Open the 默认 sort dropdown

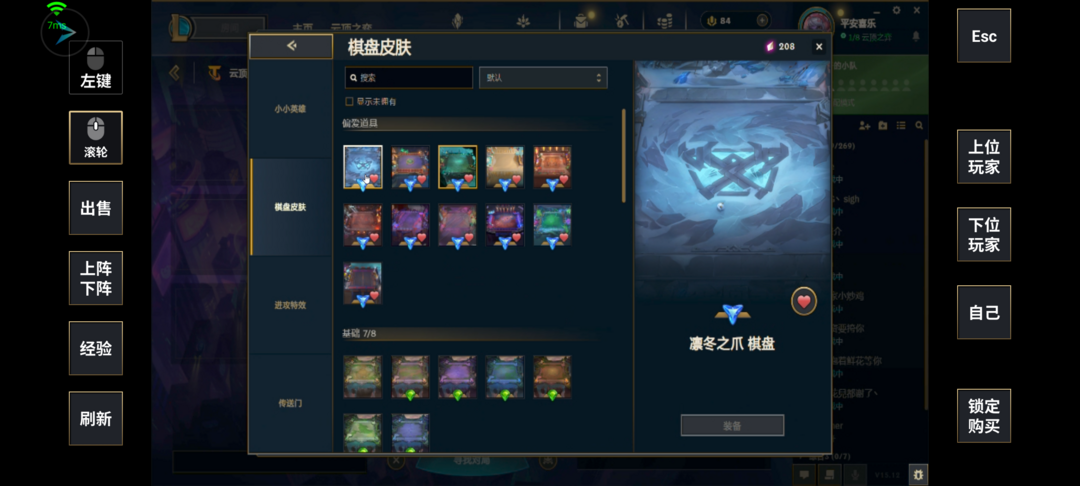543,78
